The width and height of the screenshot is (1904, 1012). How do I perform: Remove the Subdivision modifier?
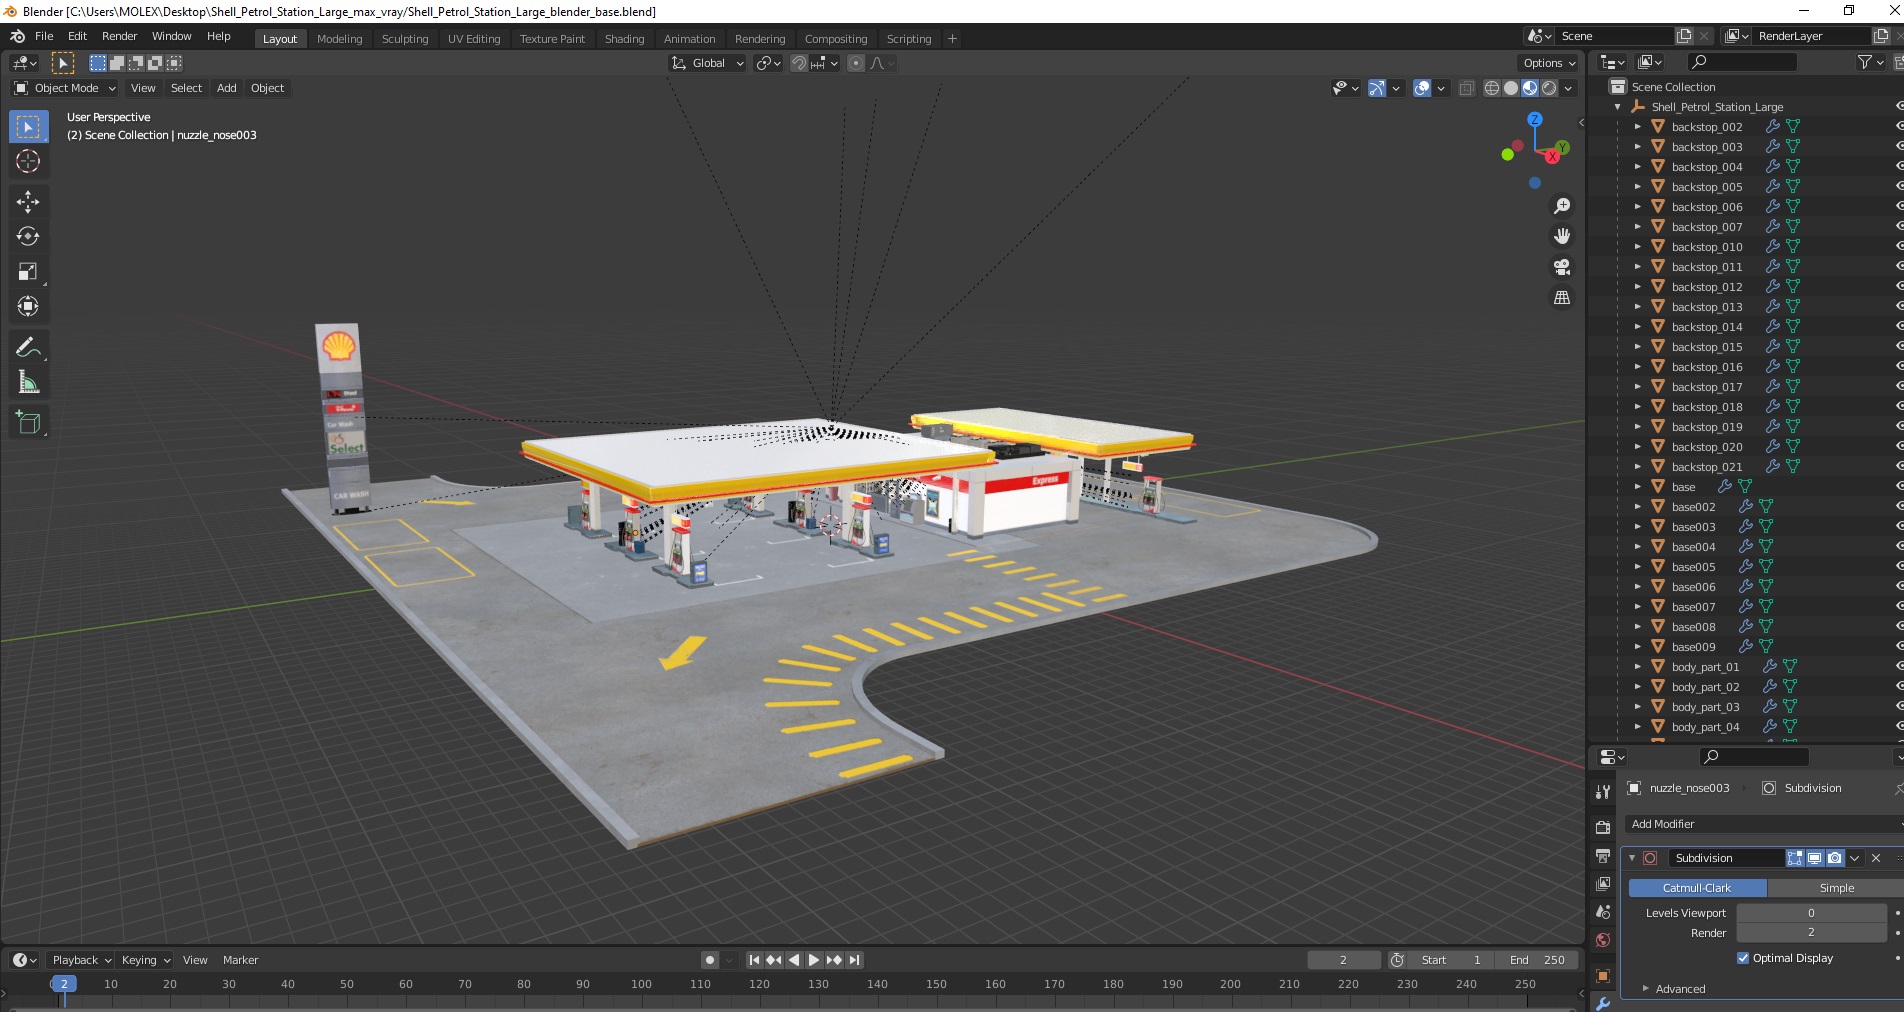click(x=1876, y=858)
